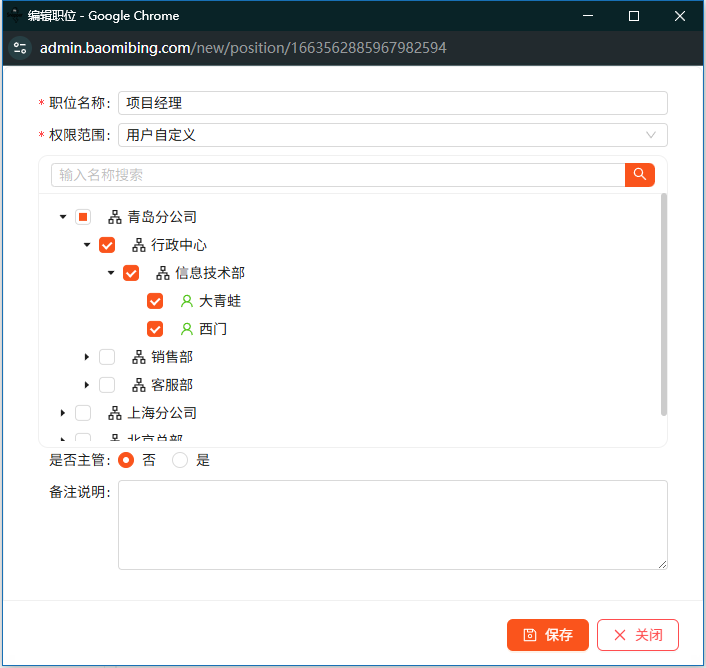This screenshot has width=706, height=668.
Task: Click the 关闭 close button
Action: pos(637,635)
